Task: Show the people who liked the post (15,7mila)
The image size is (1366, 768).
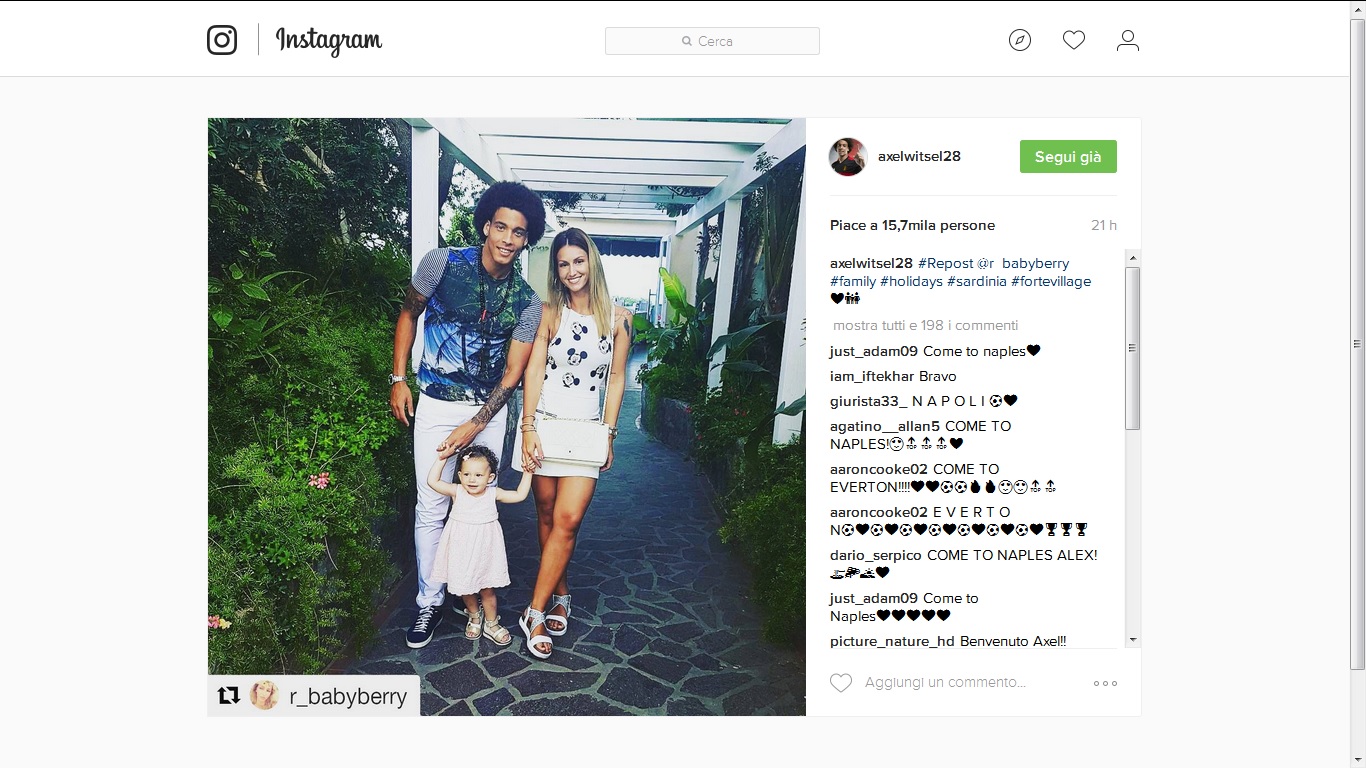Action: pos(912,225)
